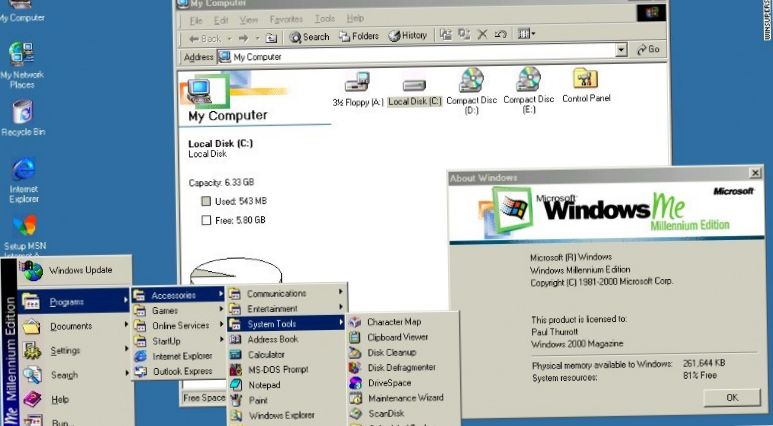Open the Back button history dropdown arrow
The height and width of the screenshot is (426, 773).
coord(229,38)
